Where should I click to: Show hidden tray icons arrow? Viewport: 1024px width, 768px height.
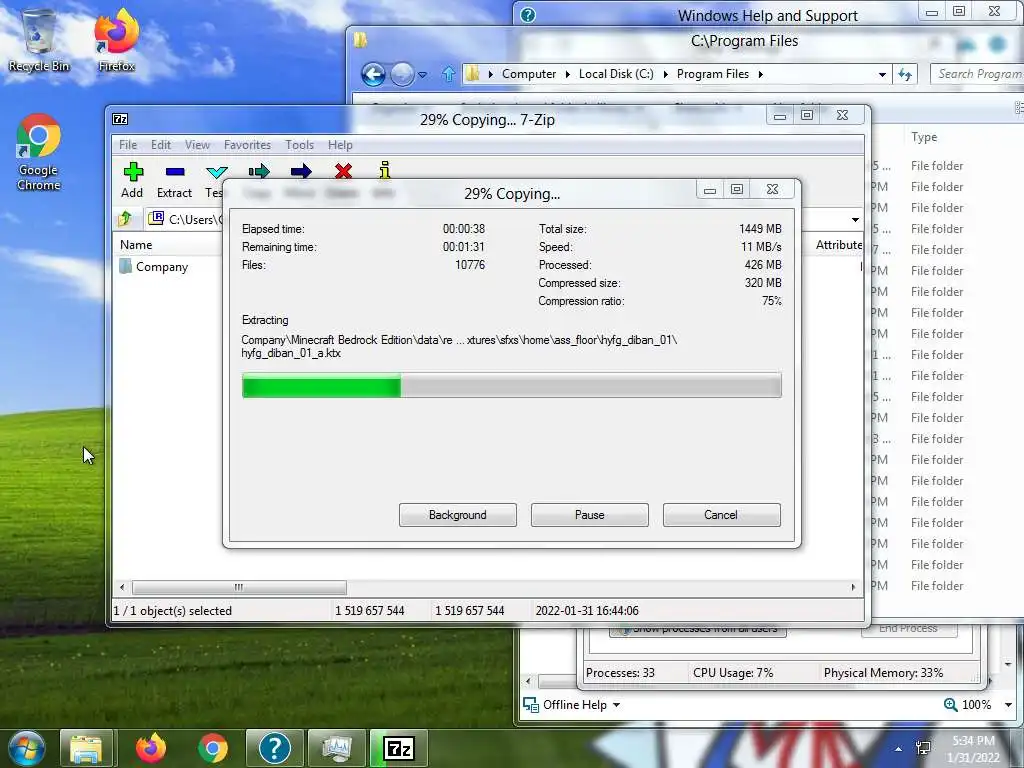pos(899,749)
